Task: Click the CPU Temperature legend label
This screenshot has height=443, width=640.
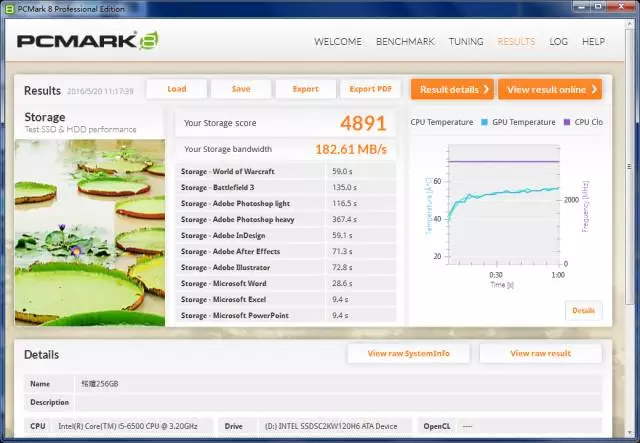Action: pos(442,122)
